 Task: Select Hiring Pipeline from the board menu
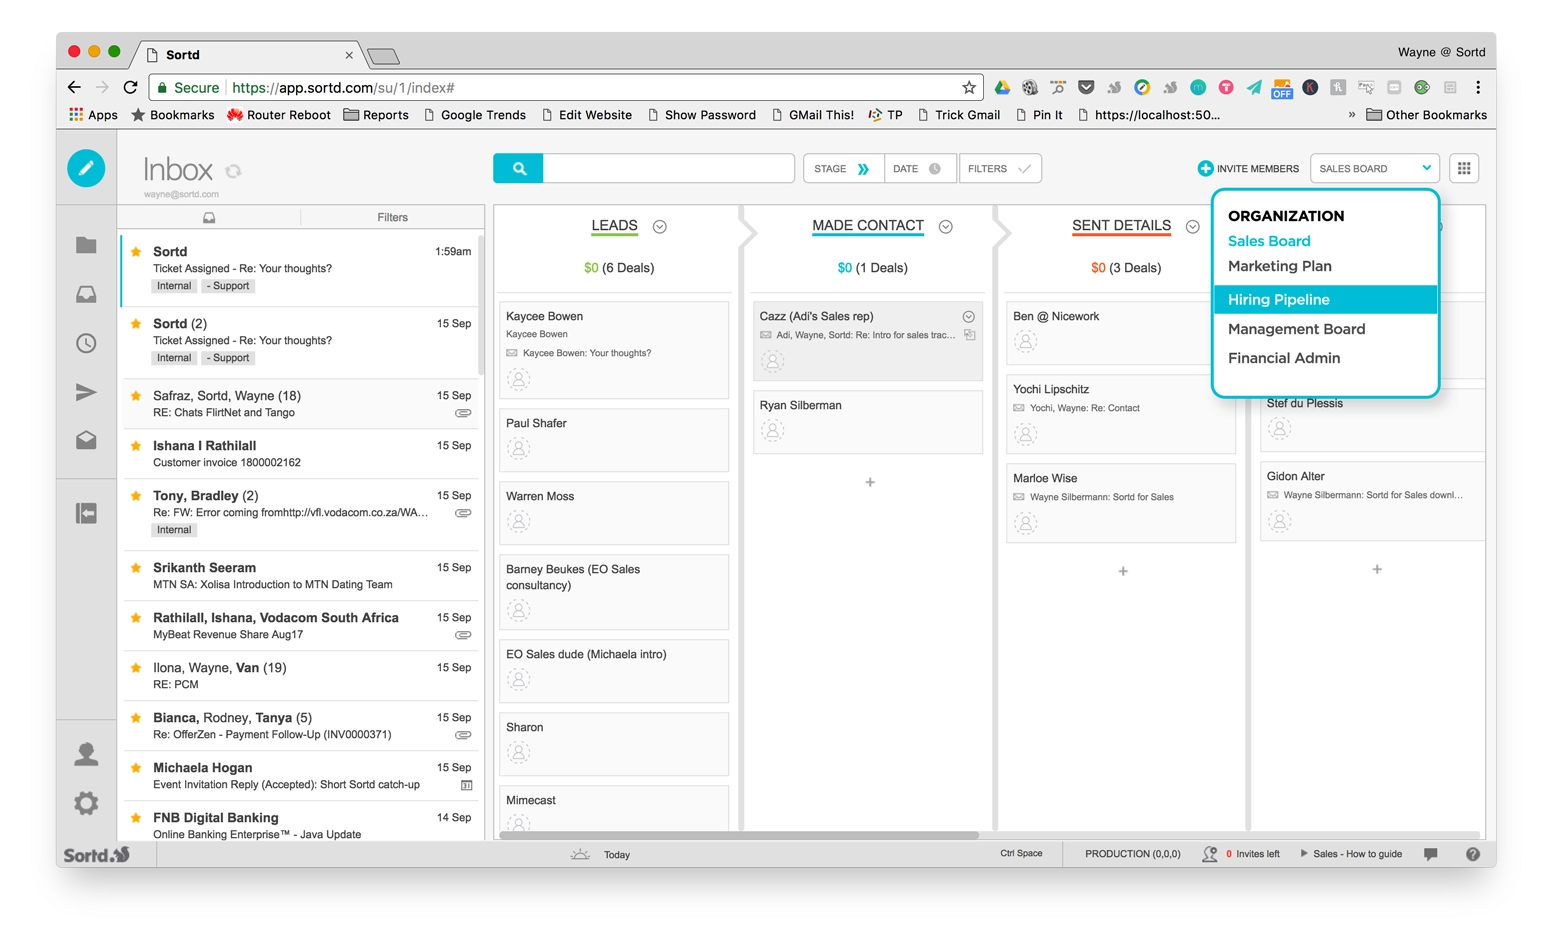point(1278,300)
